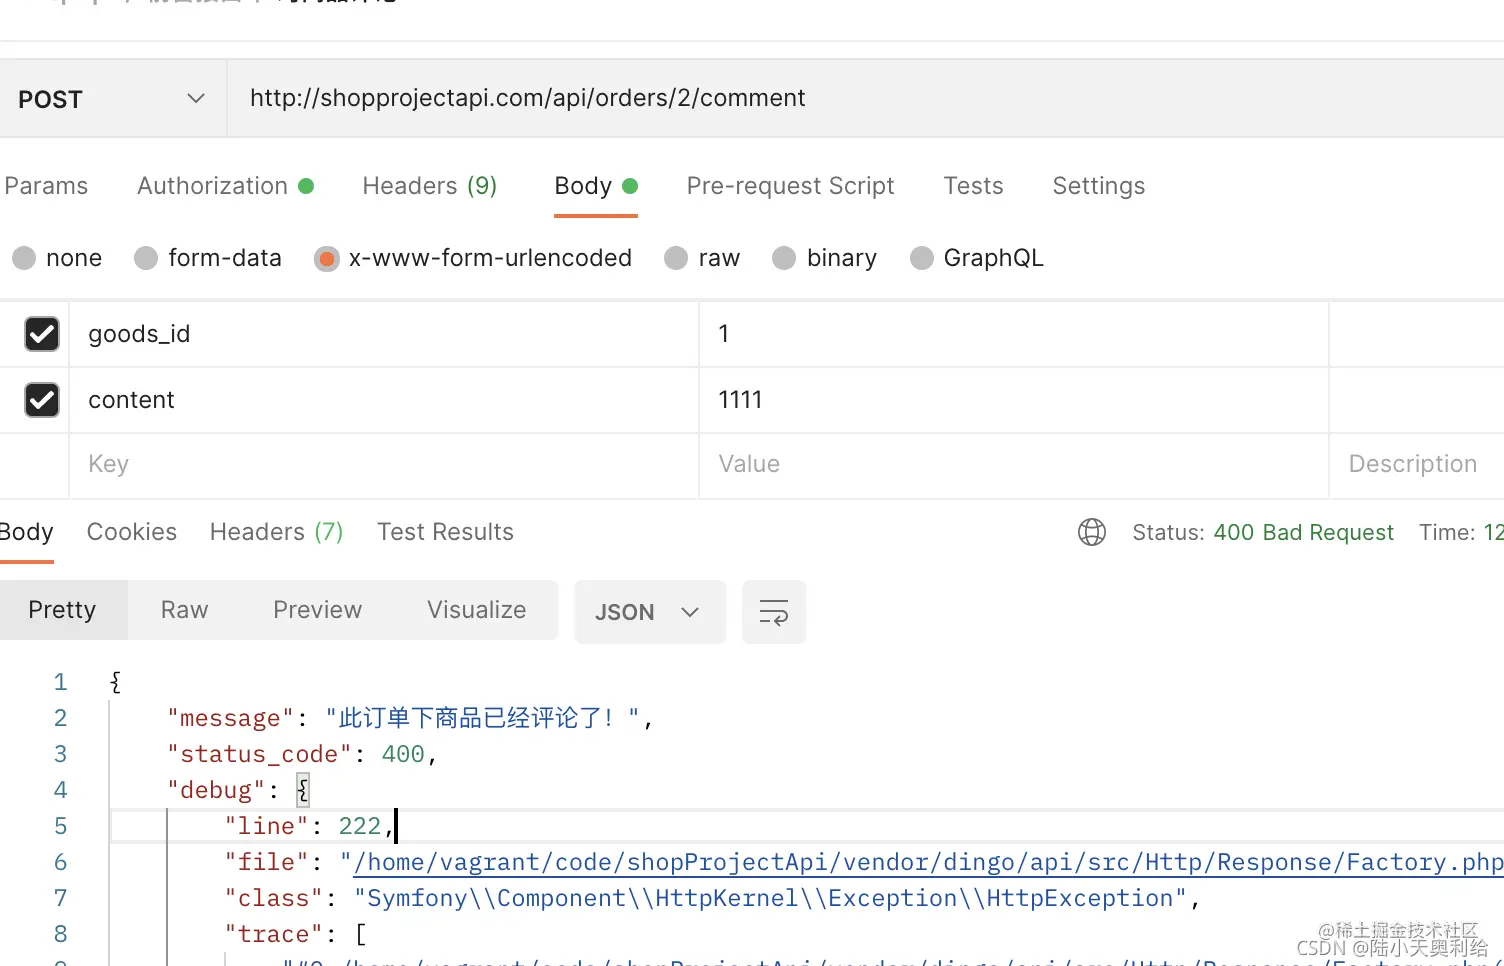This screenshot has width=1504, height=966.
Task: Switch to Pretty response view
Action: tap(63, 610)
